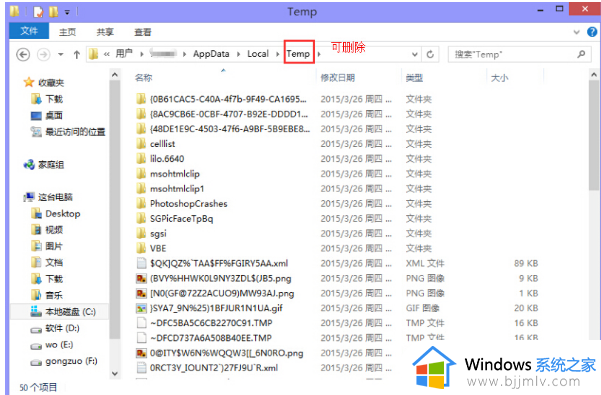Image resolution: width=601 pixels, height=395 pixels.
Task: Click sidebar scrollbar down arrow
Action: [x=114, y=373]
